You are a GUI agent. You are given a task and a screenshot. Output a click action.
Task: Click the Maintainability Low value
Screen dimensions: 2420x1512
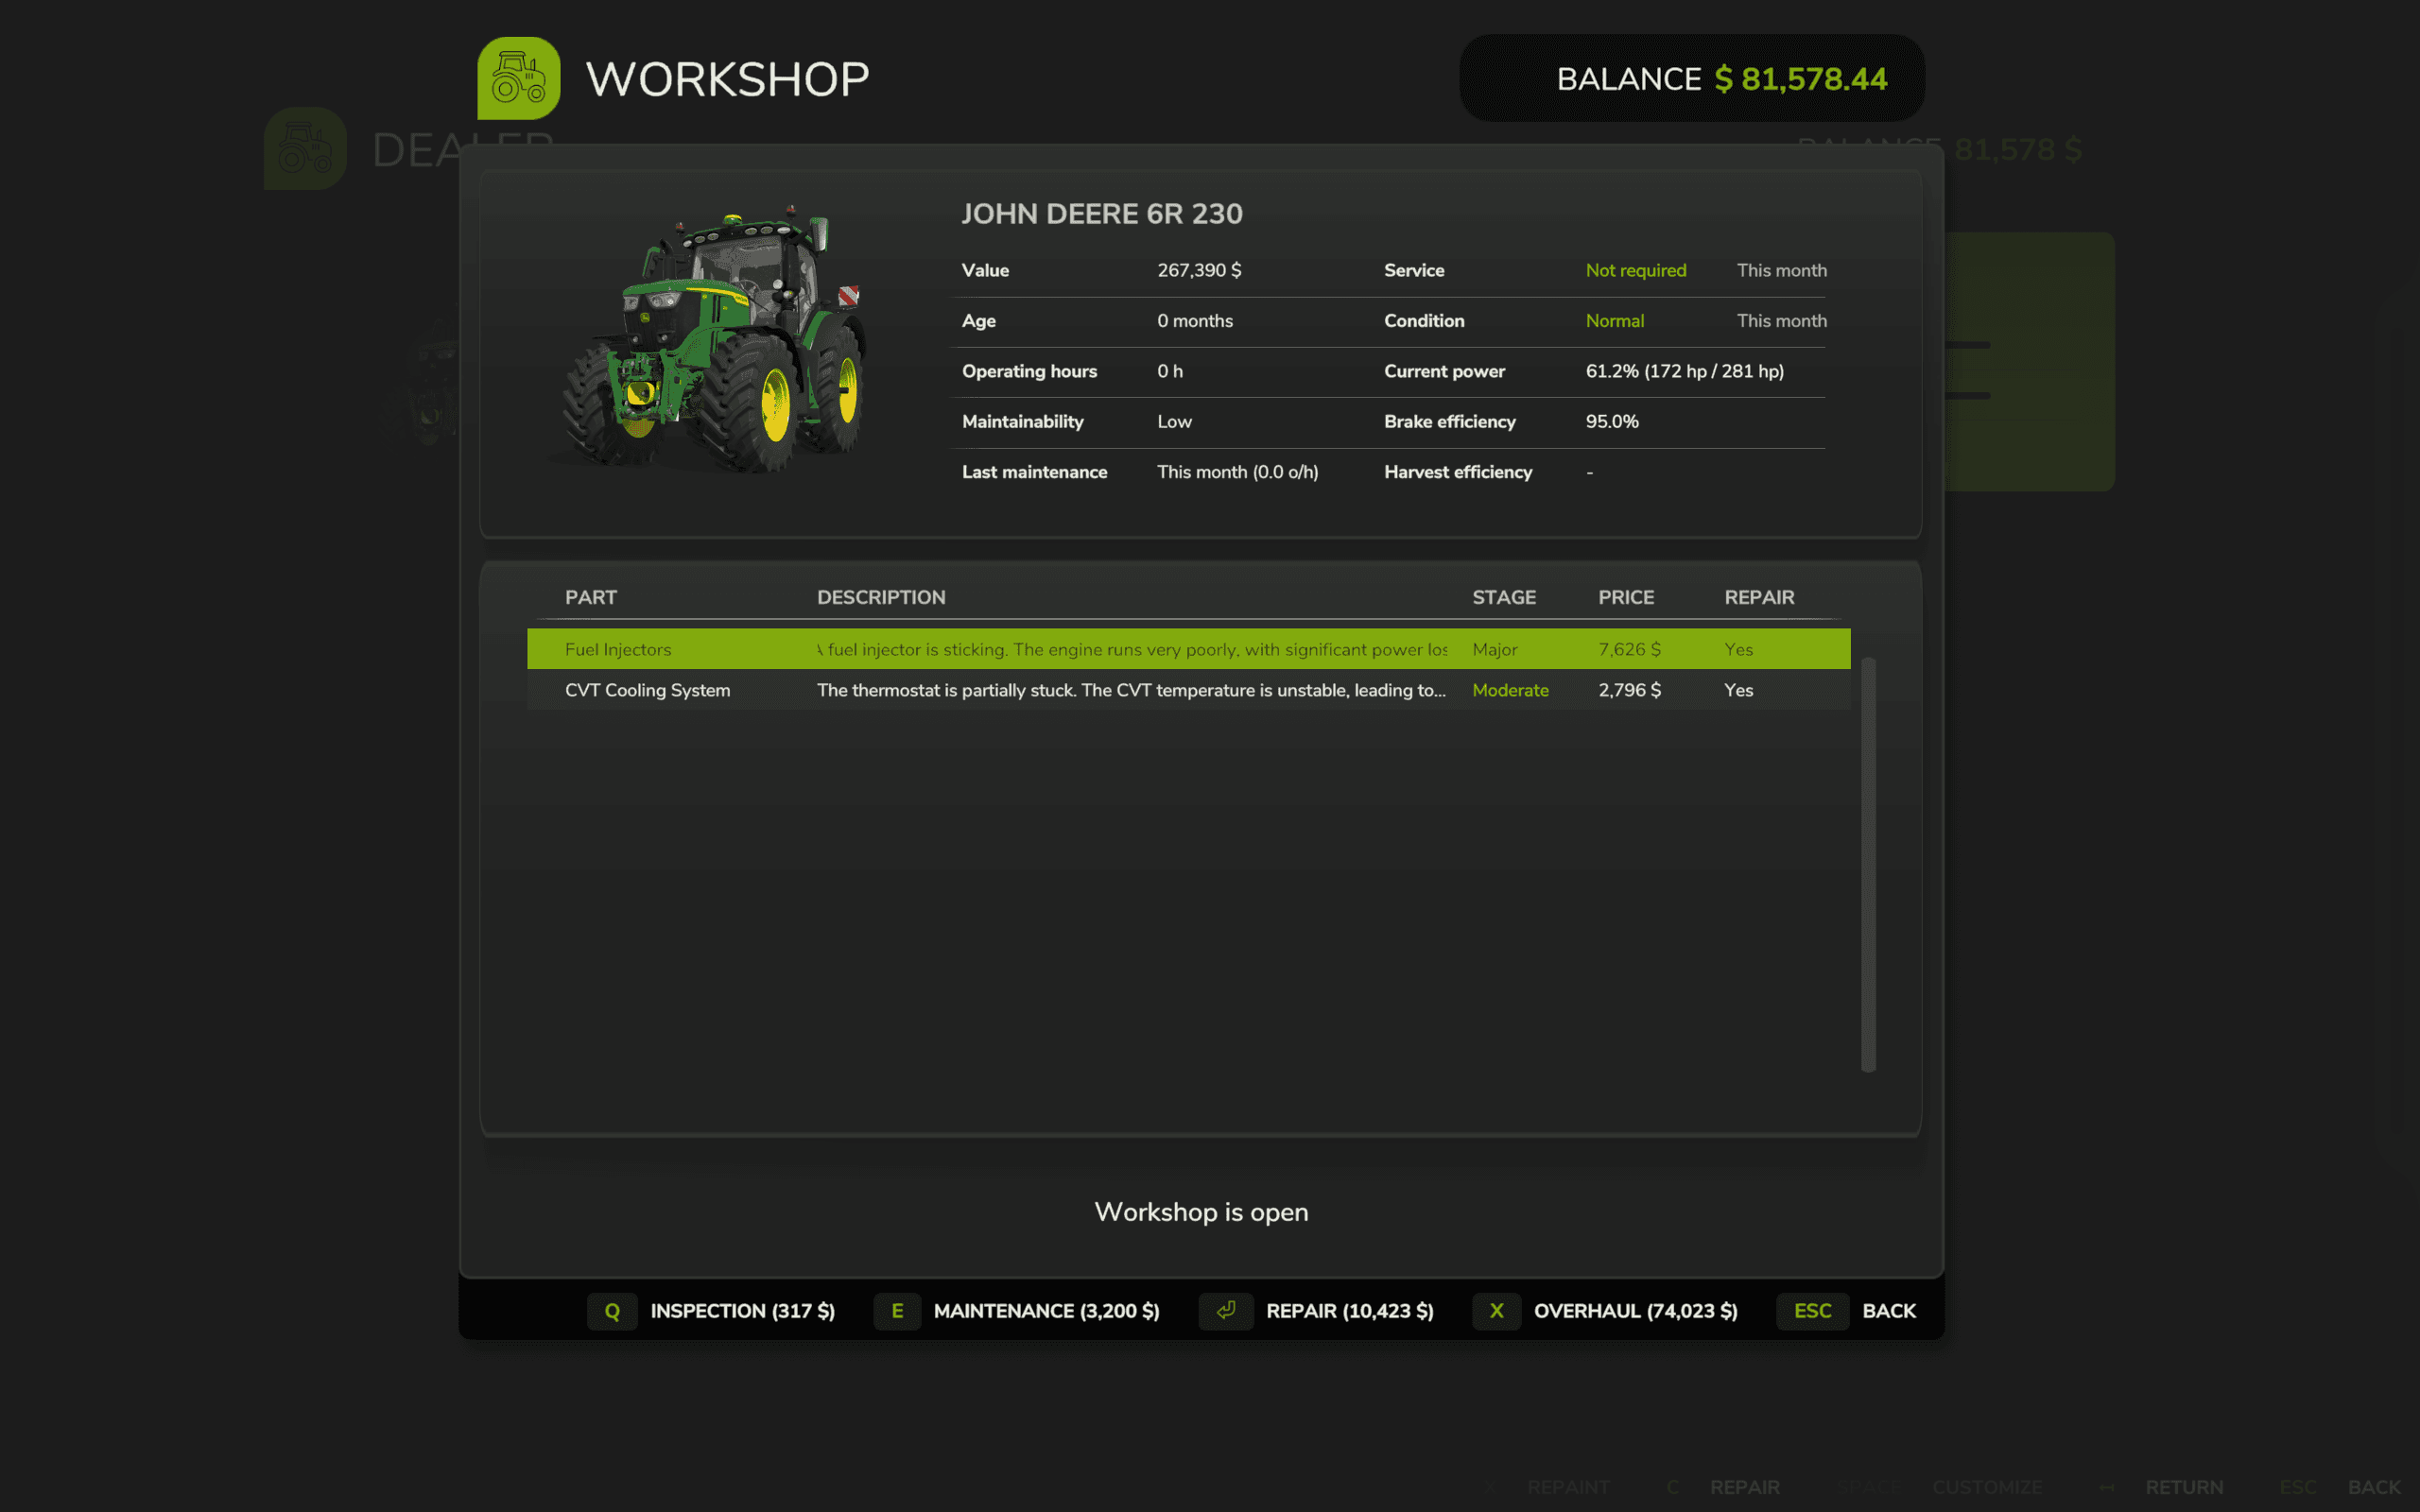[x=1174, y=421]
